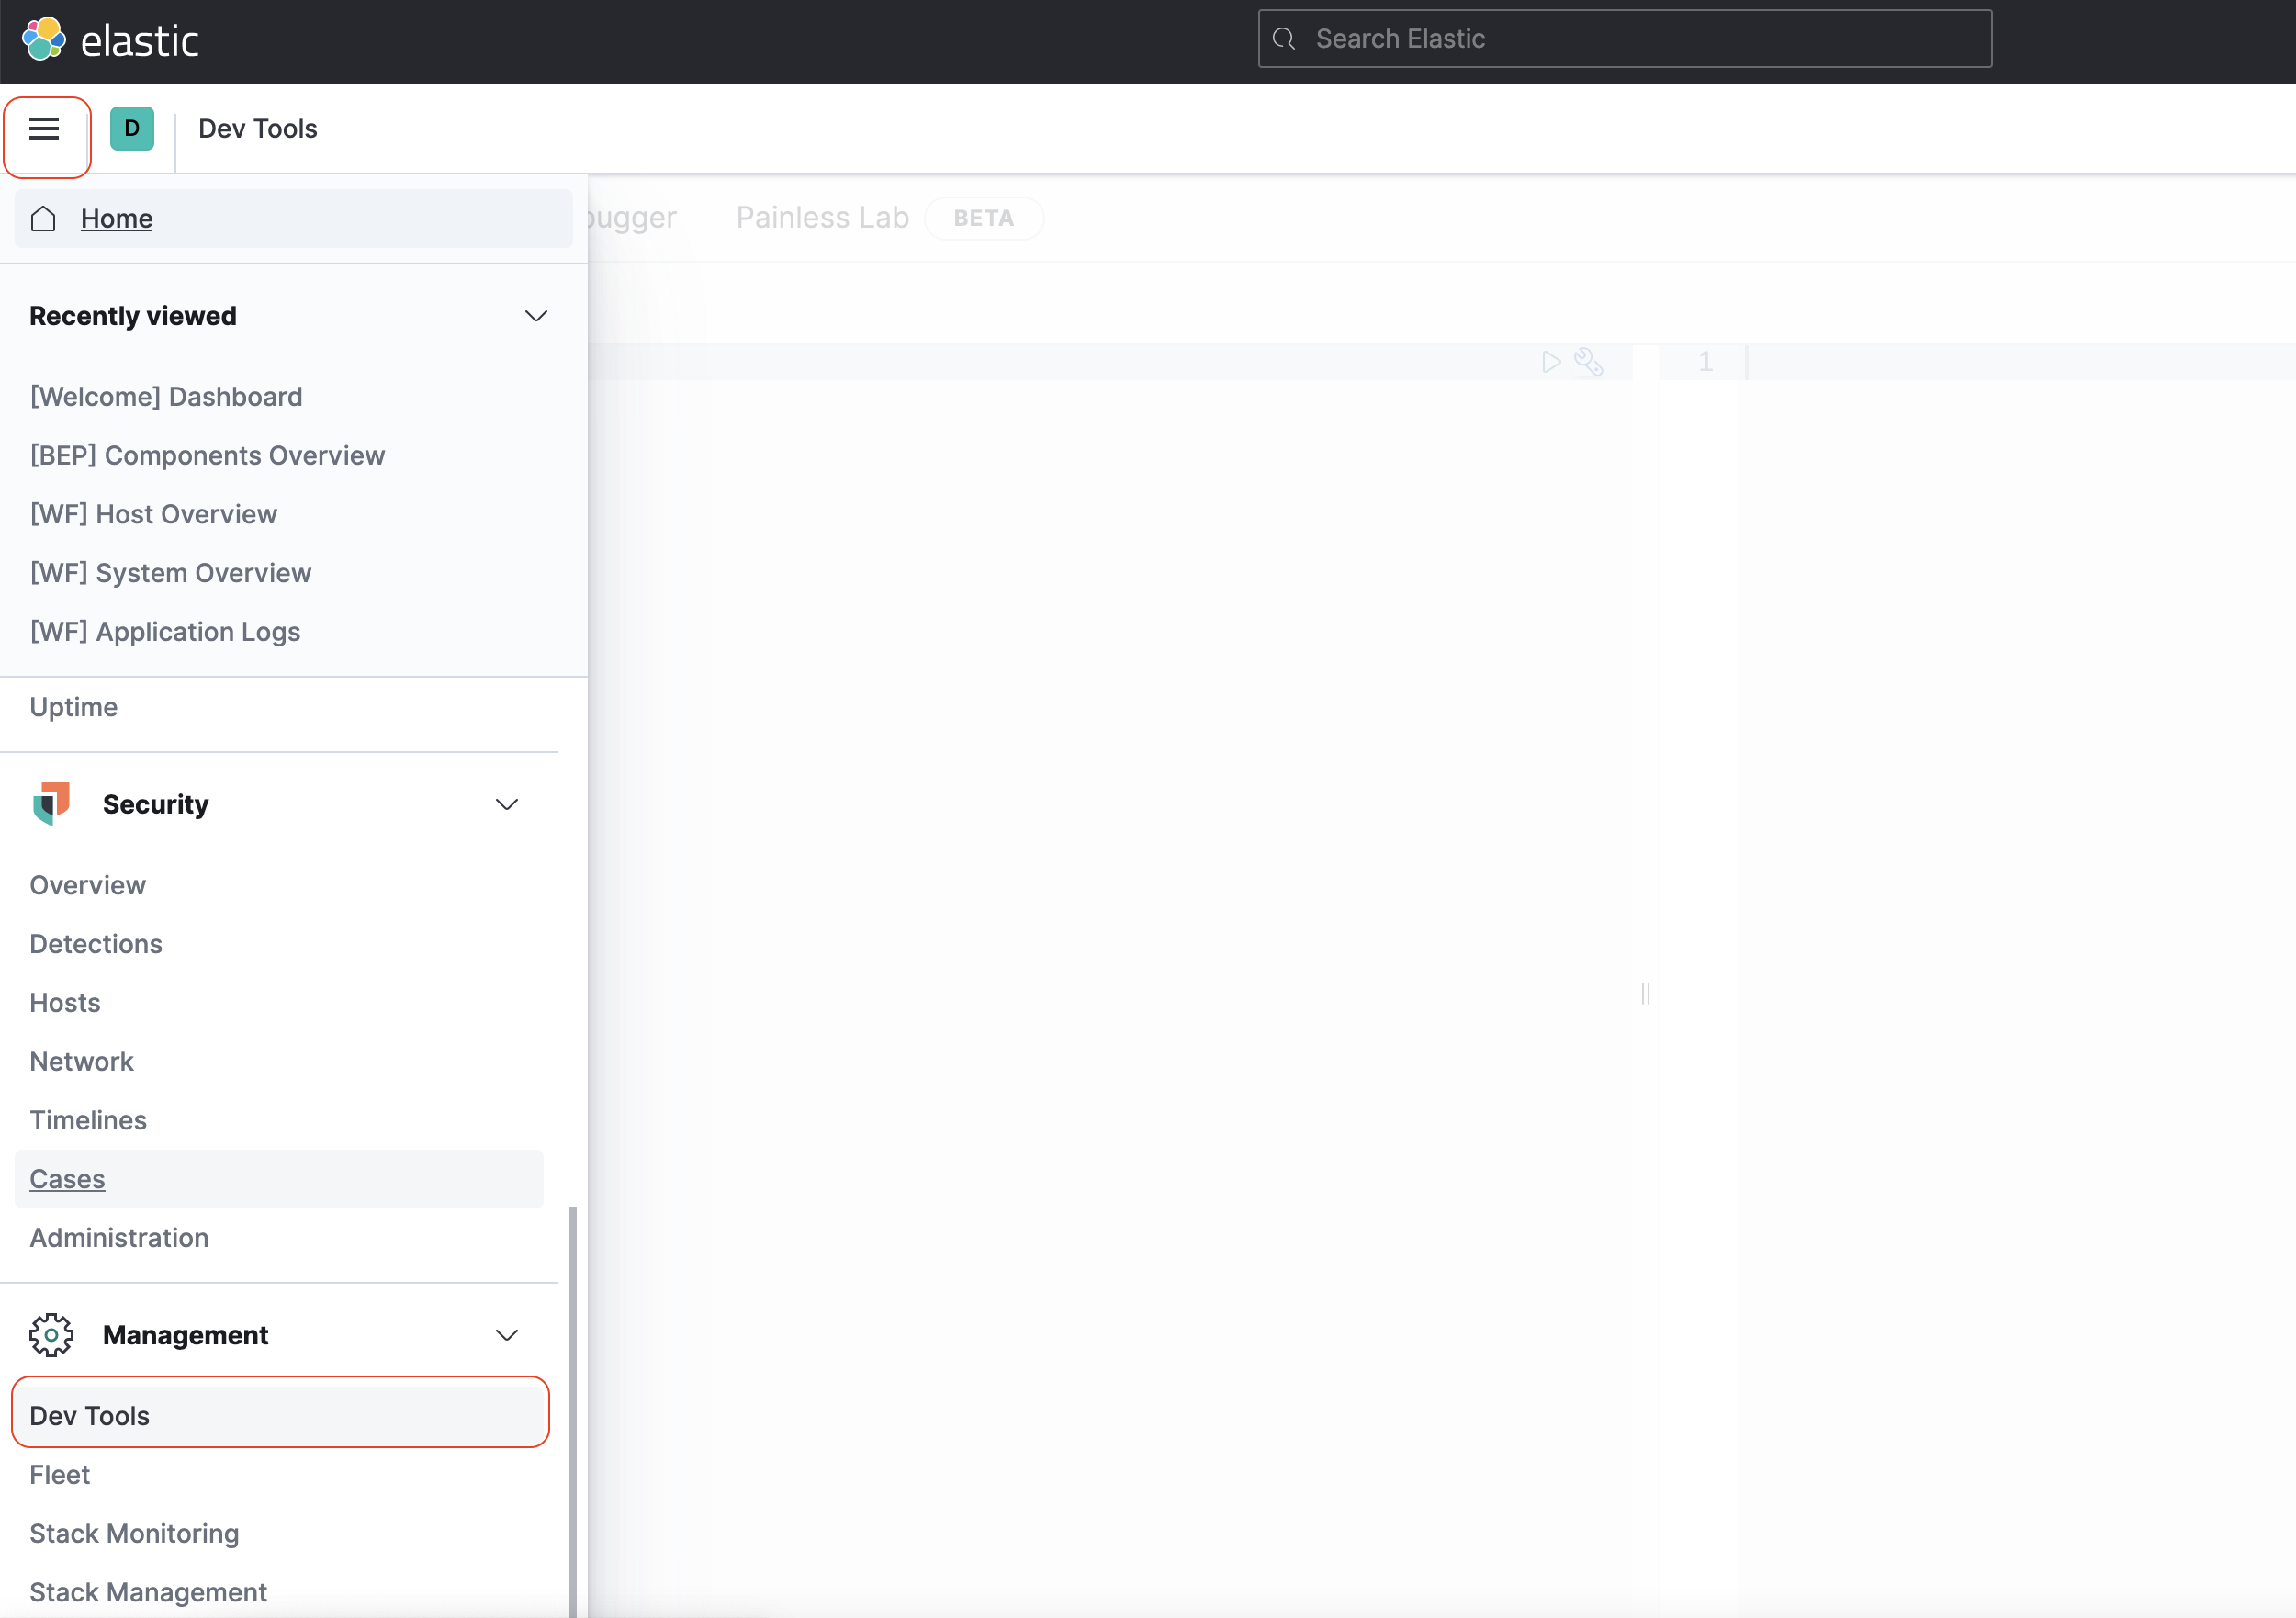Click the play icon to send request
This screenshot has height=1618, width=2296.
pyautogui.click(x=1551, y=362)
